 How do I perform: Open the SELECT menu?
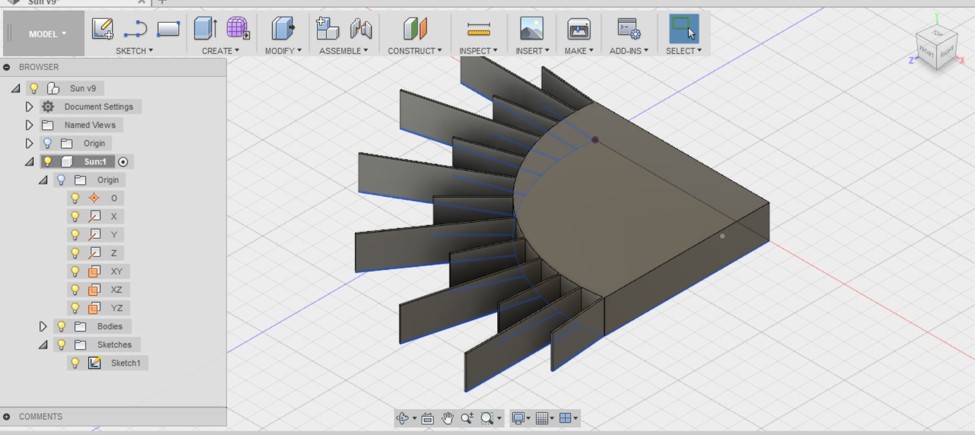(683, 51)
